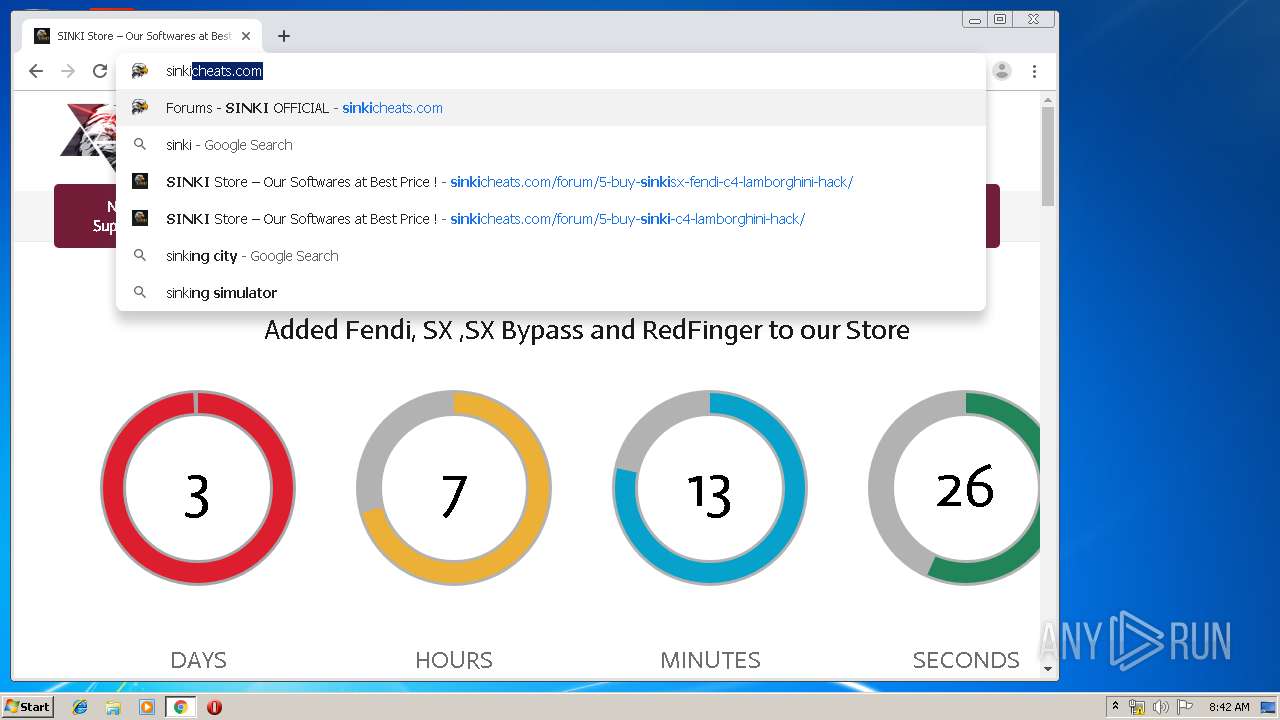1280x720 pixels.
Task: Open the sinkisx-fendi-c4-lamborghini-hack suggestion
Action: pyautogui.click(x=551, y=182)
